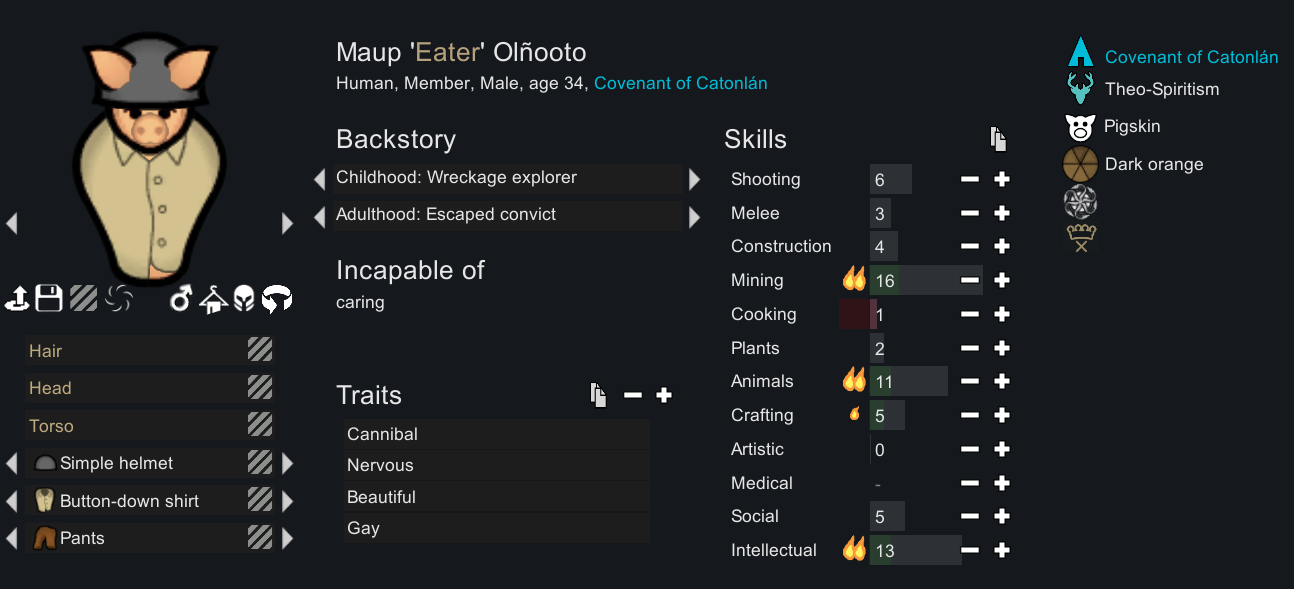This screenshot has height=589, width=1294.
Task: Click the save pawn floppy disk icon
Action: pos(49,298)
